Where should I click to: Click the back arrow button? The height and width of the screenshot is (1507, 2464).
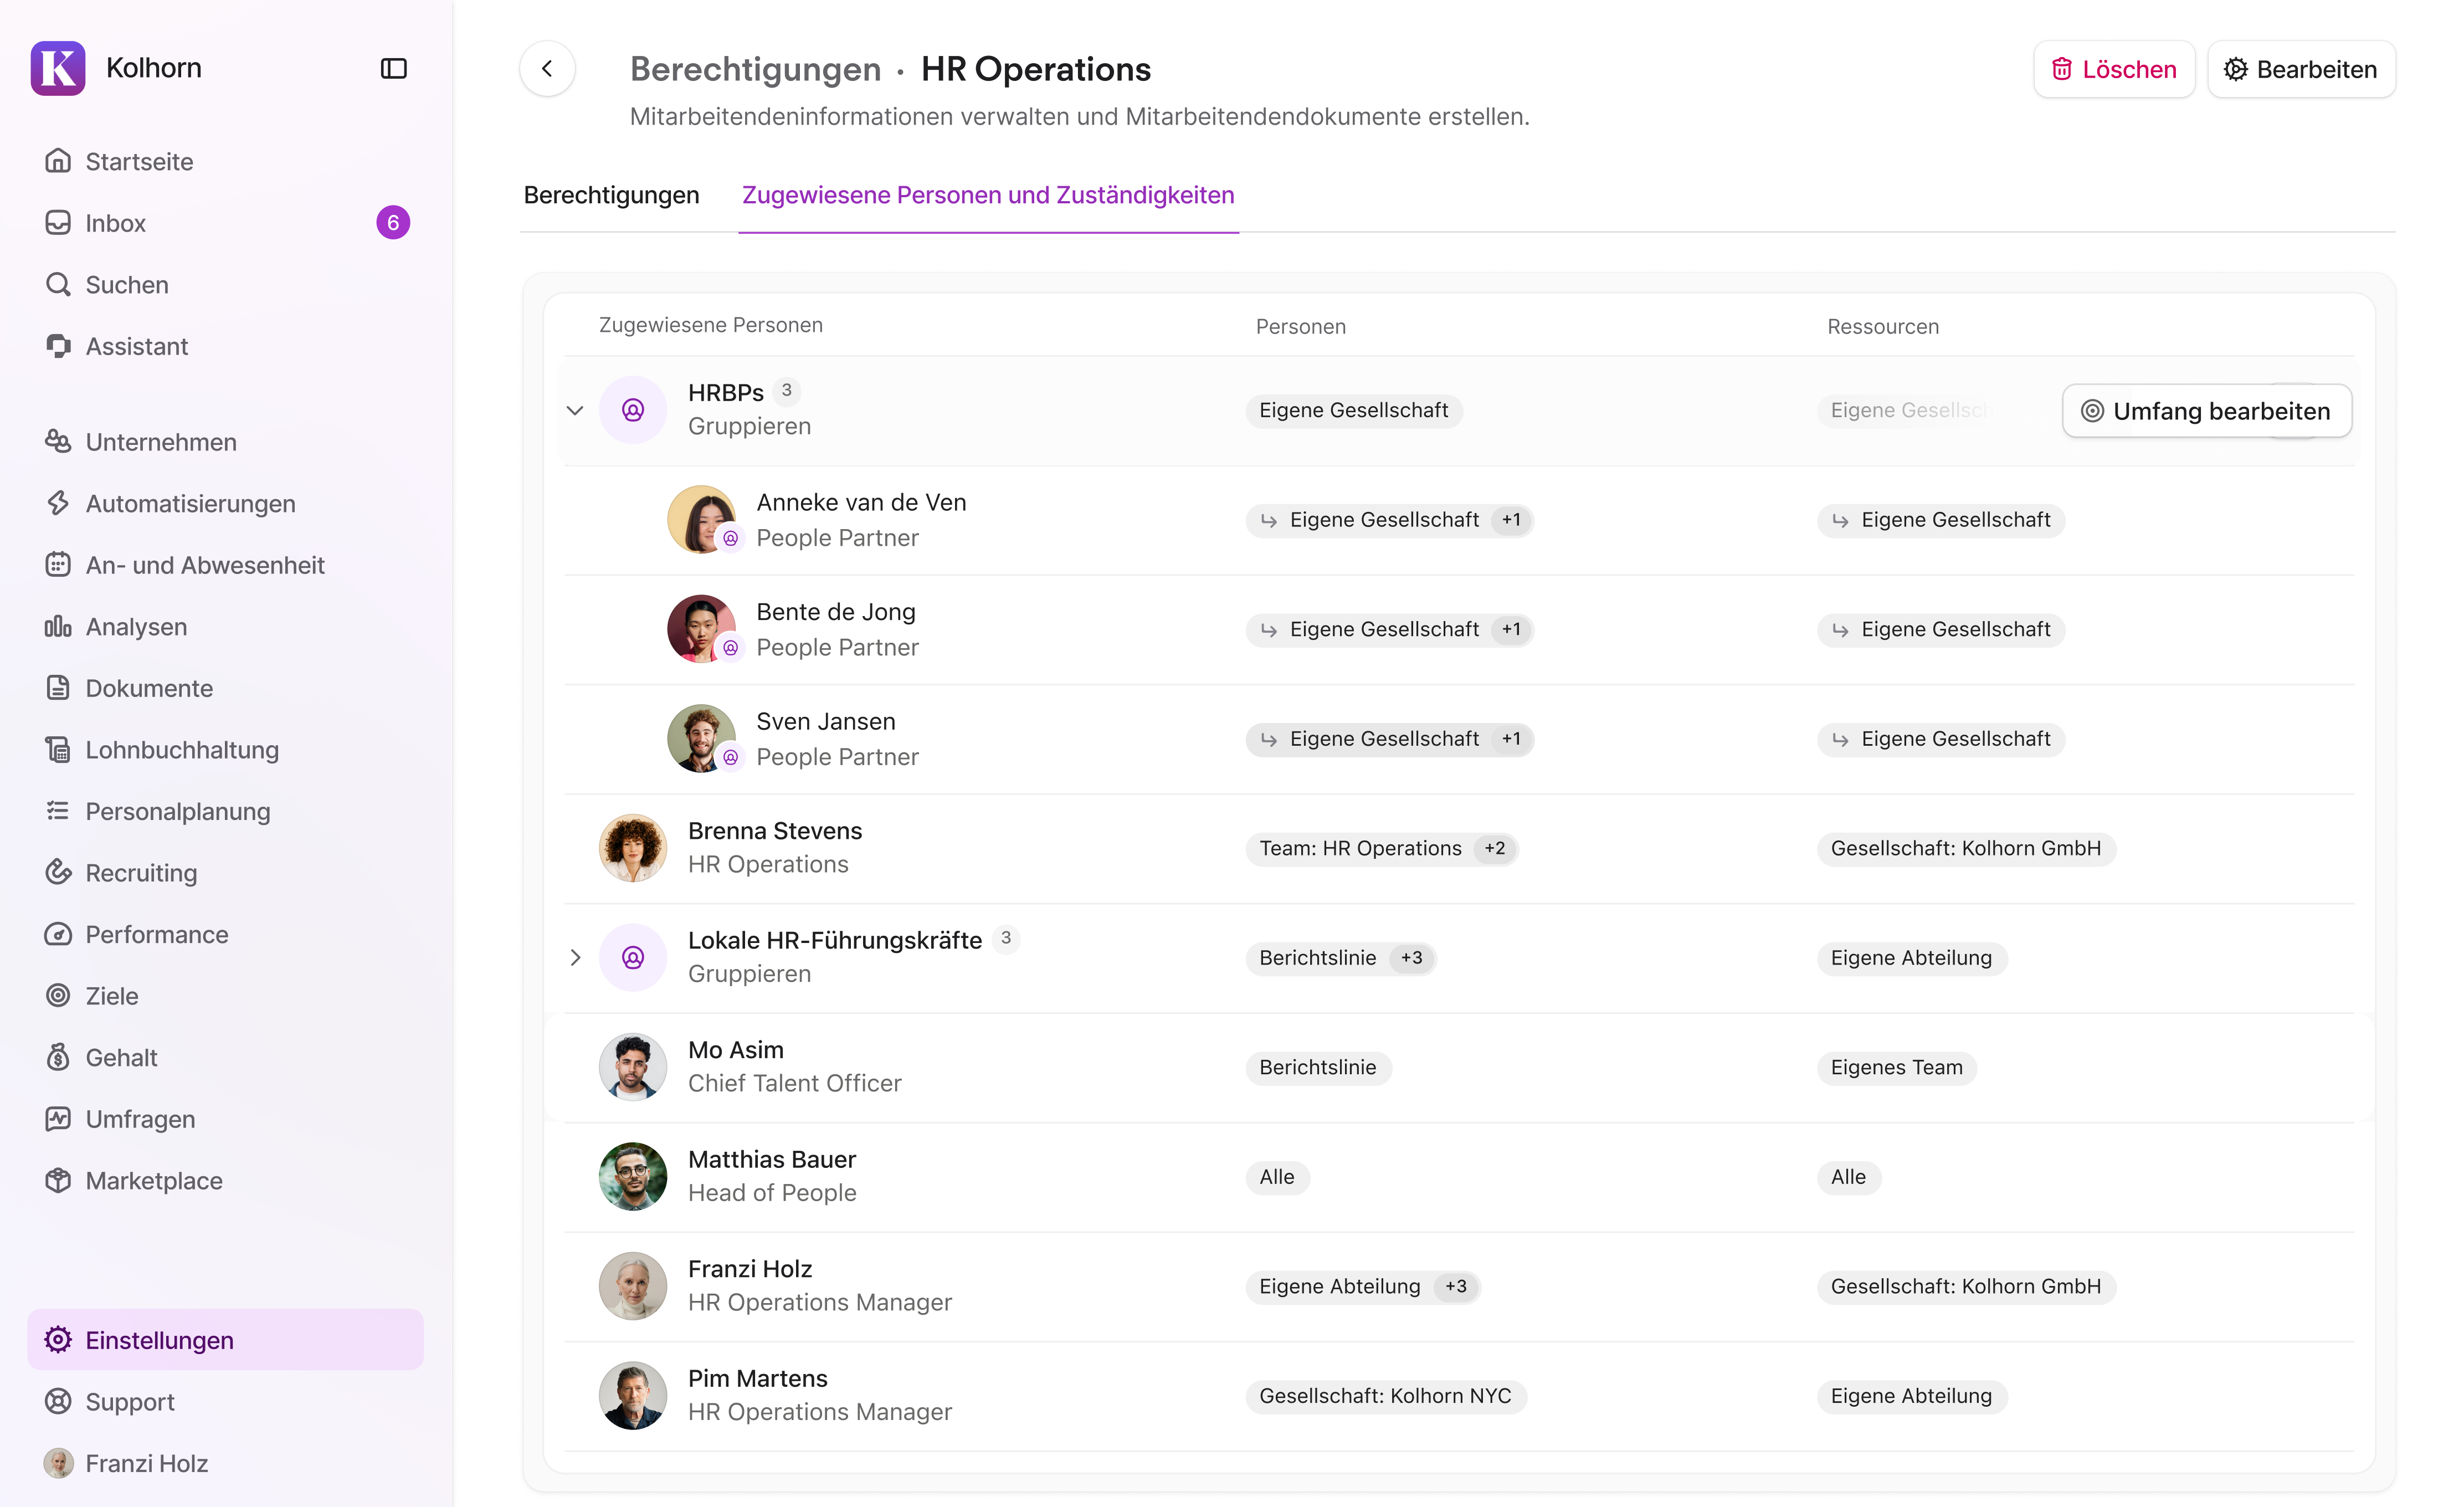(547, 68)
